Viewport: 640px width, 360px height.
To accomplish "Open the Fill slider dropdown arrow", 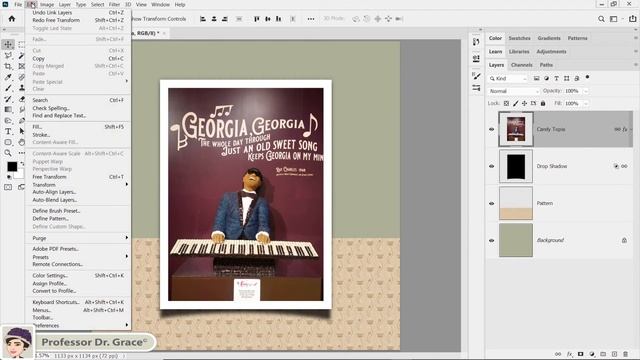I will pyautogui.click(x=586, y=104).
